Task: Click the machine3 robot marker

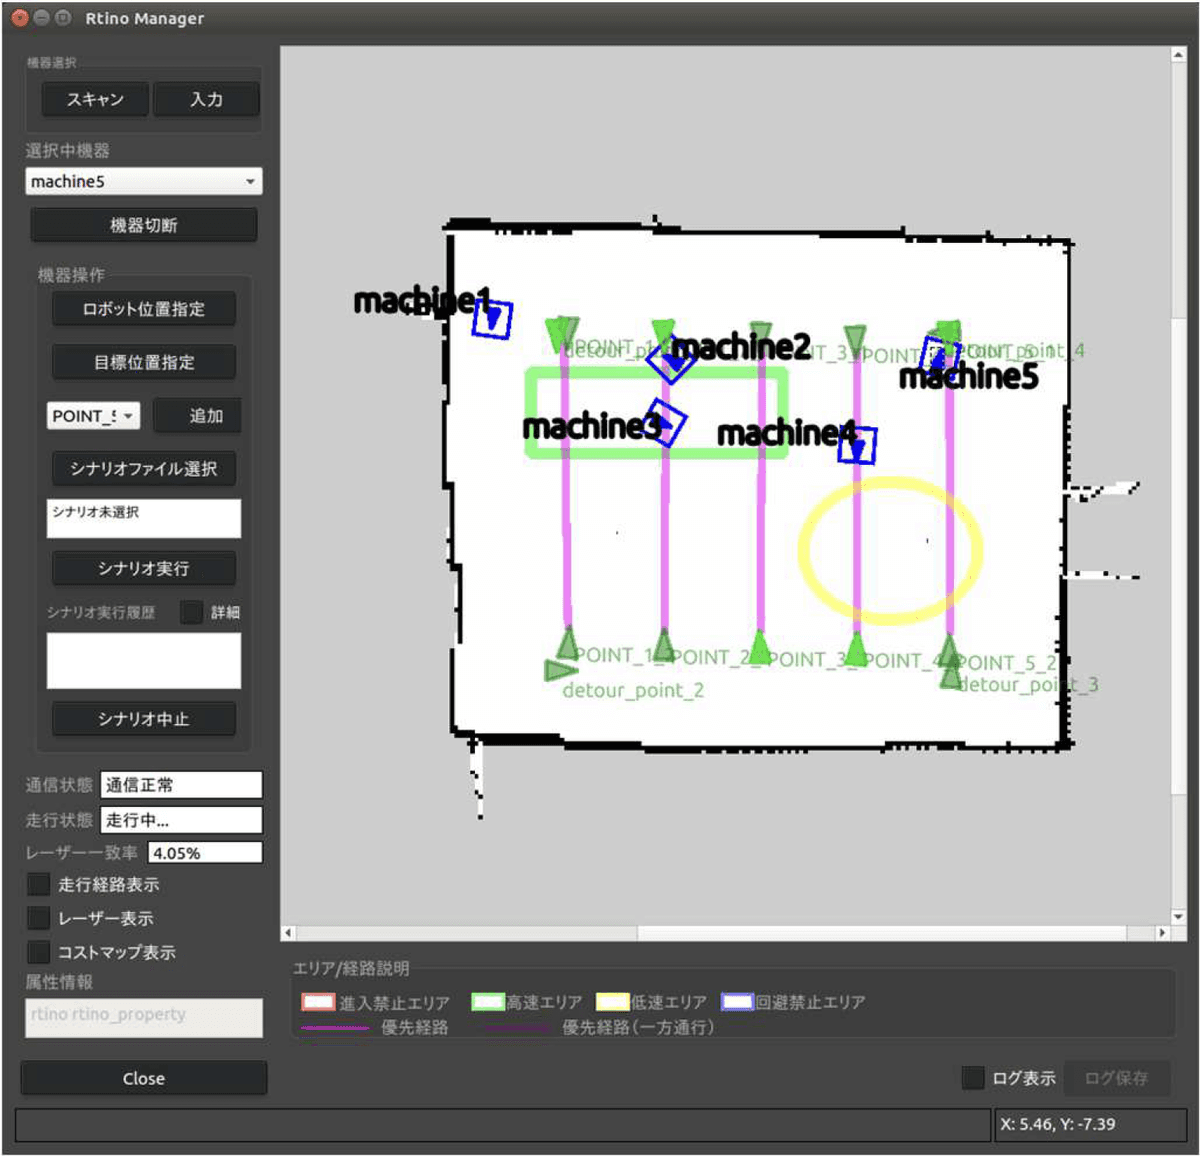Action: (x=667, y=423)
